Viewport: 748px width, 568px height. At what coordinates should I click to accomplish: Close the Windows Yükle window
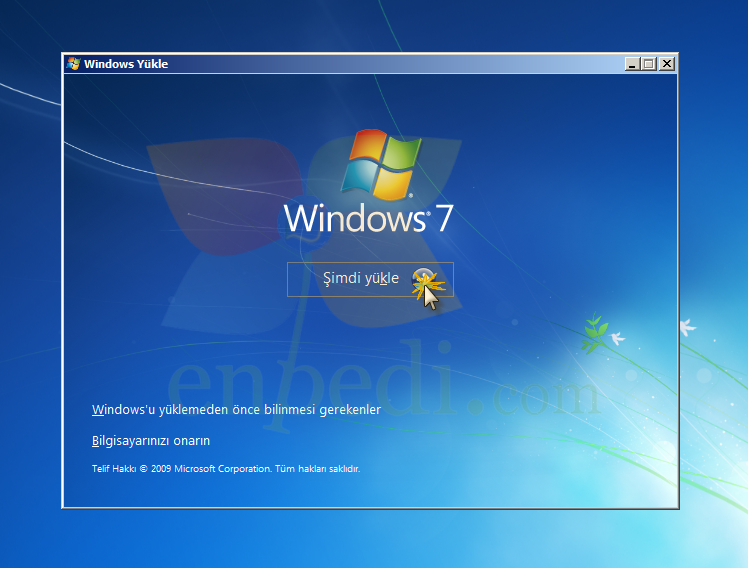click(667, 64)
